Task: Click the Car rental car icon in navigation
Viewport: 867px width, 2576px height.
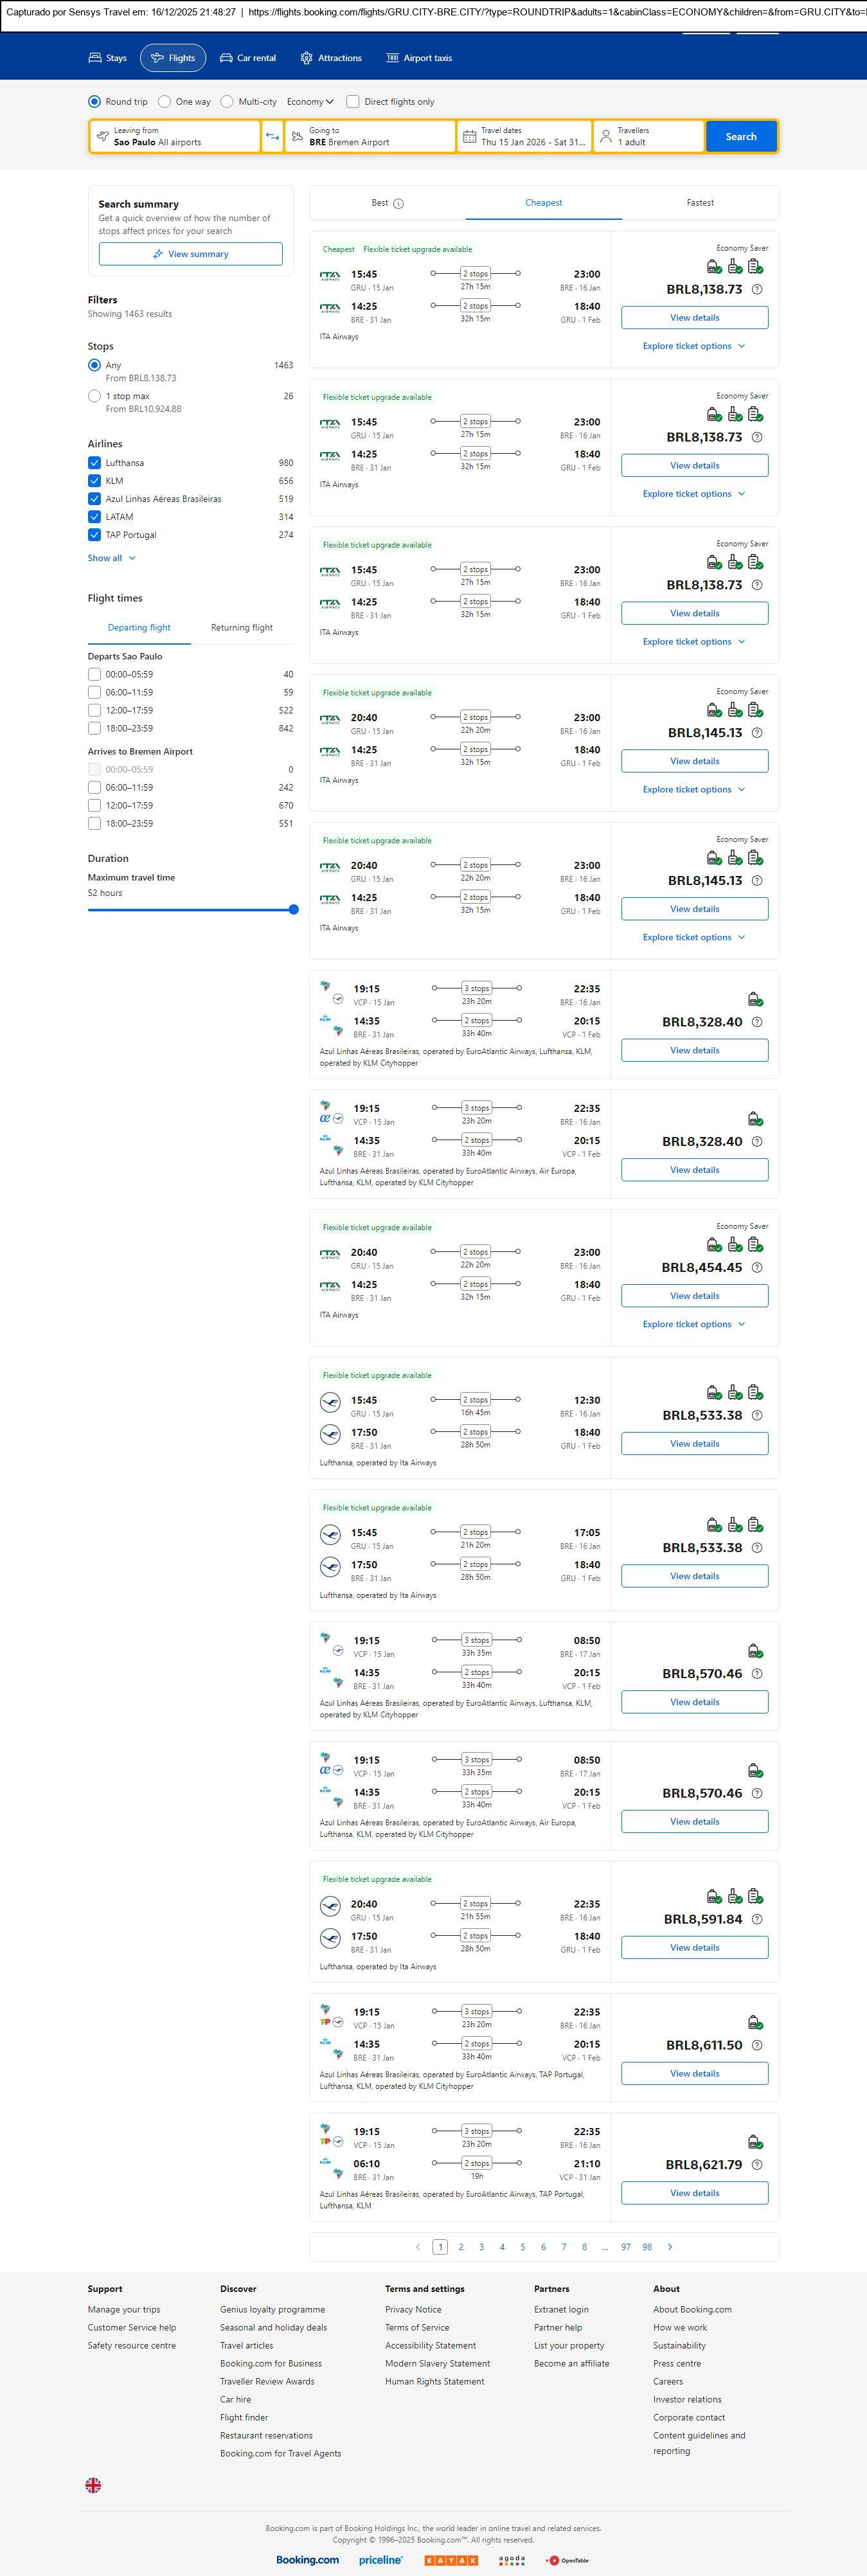Action: 226,58
